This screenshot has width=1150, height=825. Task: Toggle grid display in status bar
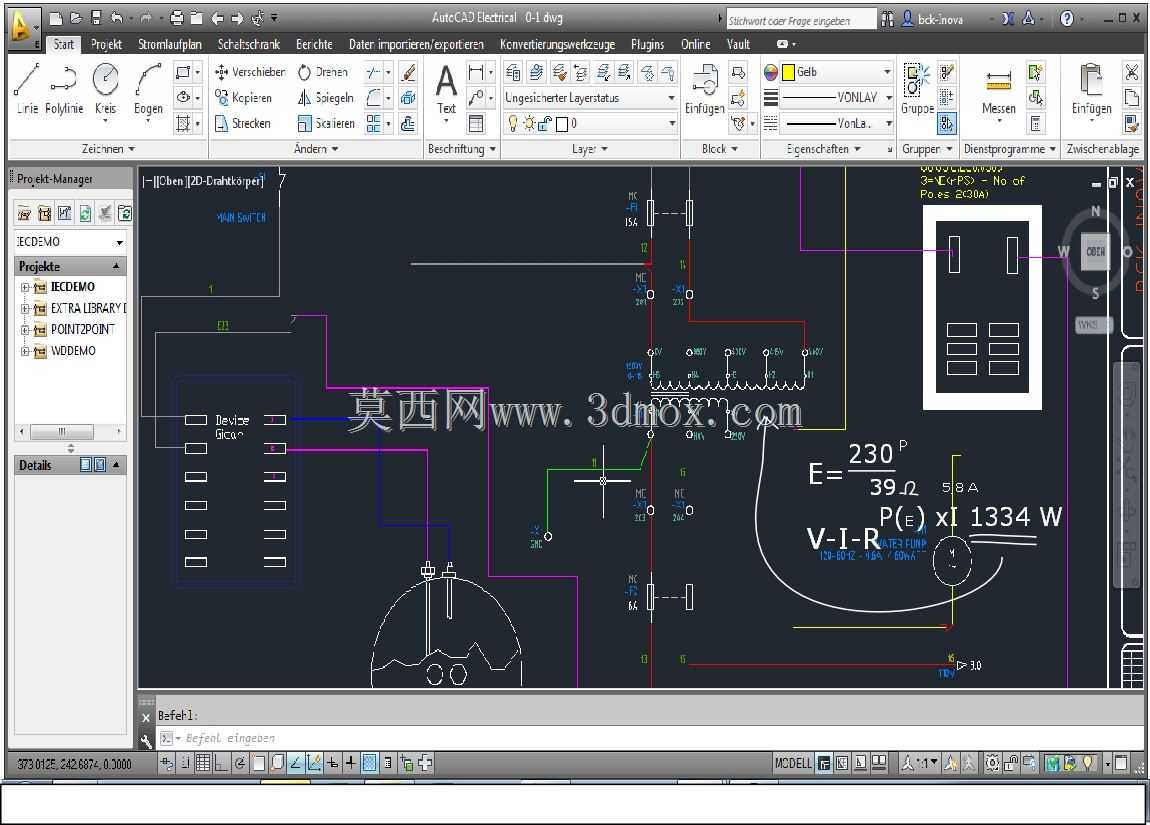[x=203, y=763]
